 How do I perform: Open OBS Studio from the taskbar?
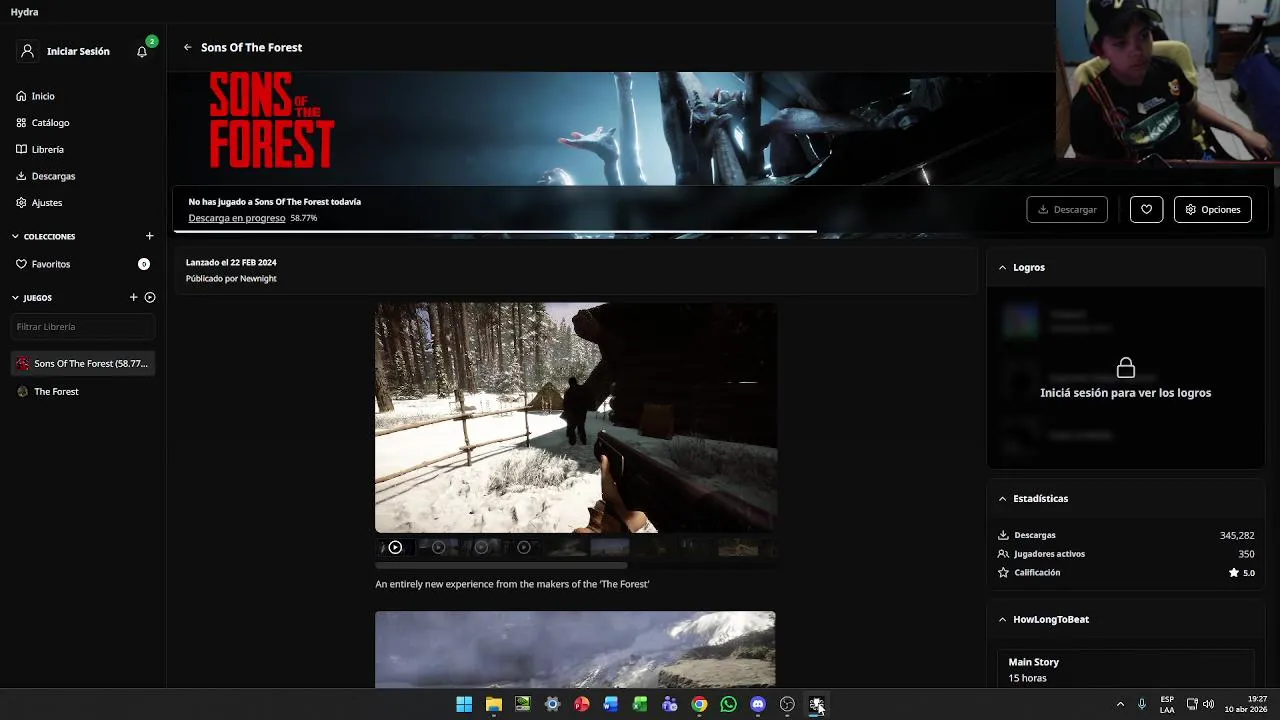[787, 704]
